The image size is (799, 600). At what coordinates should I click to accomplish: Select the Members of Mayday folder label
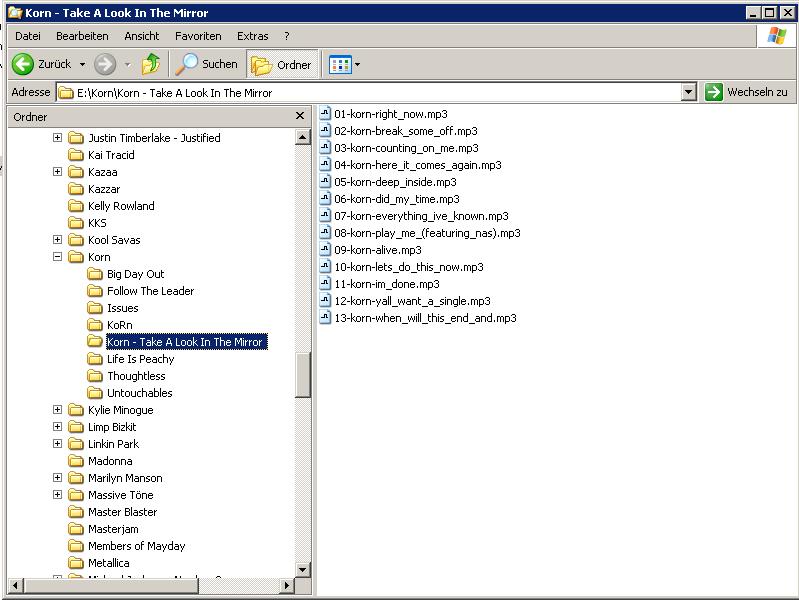[x=137, y=546]
